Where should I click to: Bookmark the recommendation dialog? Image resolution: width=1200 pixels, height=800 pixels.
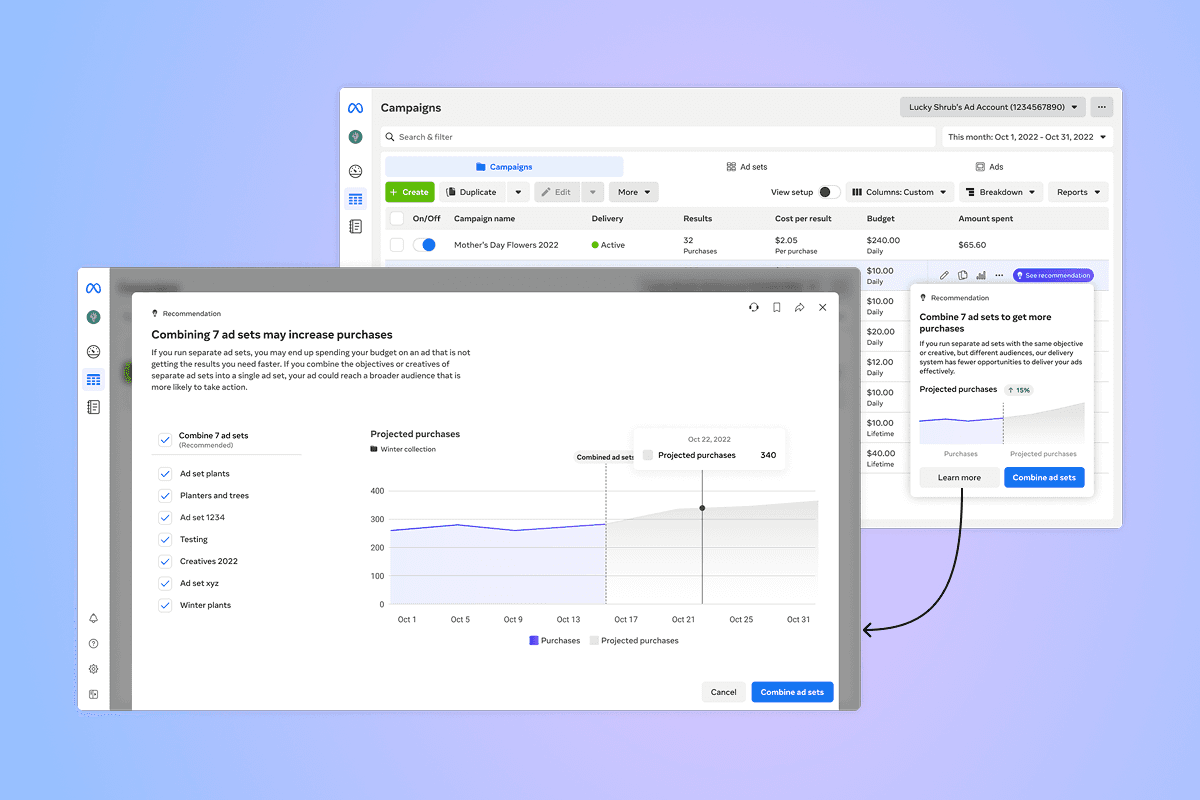(x=777, y=307)
